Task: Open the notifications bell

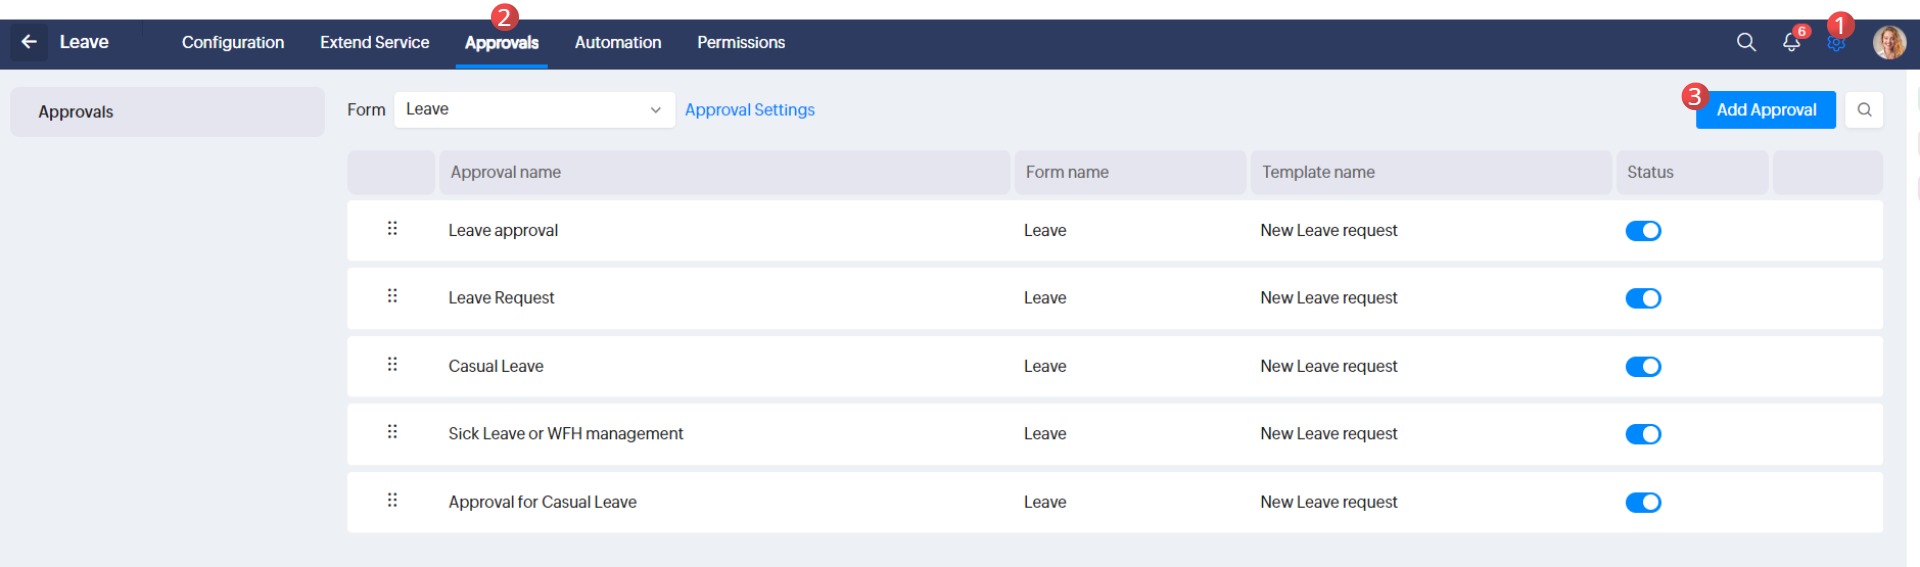Action: [x=1791, y=42]
